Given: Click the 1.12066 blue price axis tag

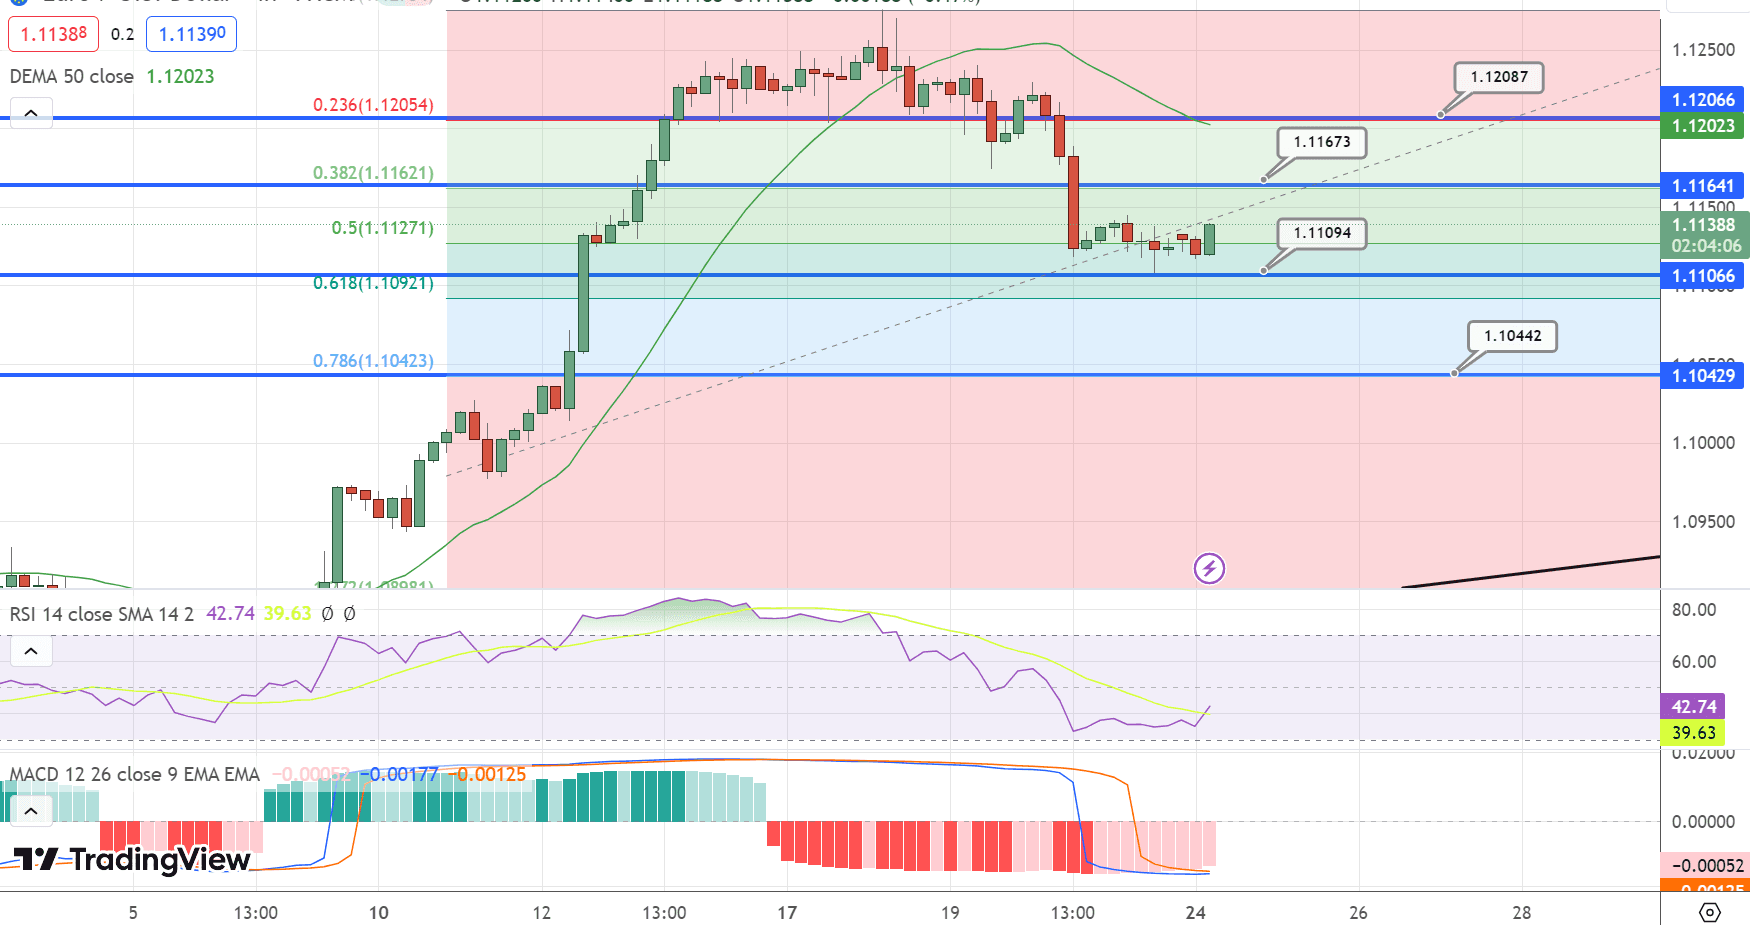Looking at the screenshot, I should (1703, 100).
